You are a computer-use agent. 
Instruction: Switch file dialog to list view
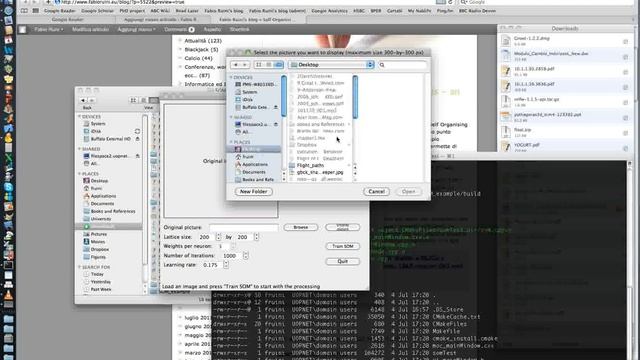click(269, 65)
